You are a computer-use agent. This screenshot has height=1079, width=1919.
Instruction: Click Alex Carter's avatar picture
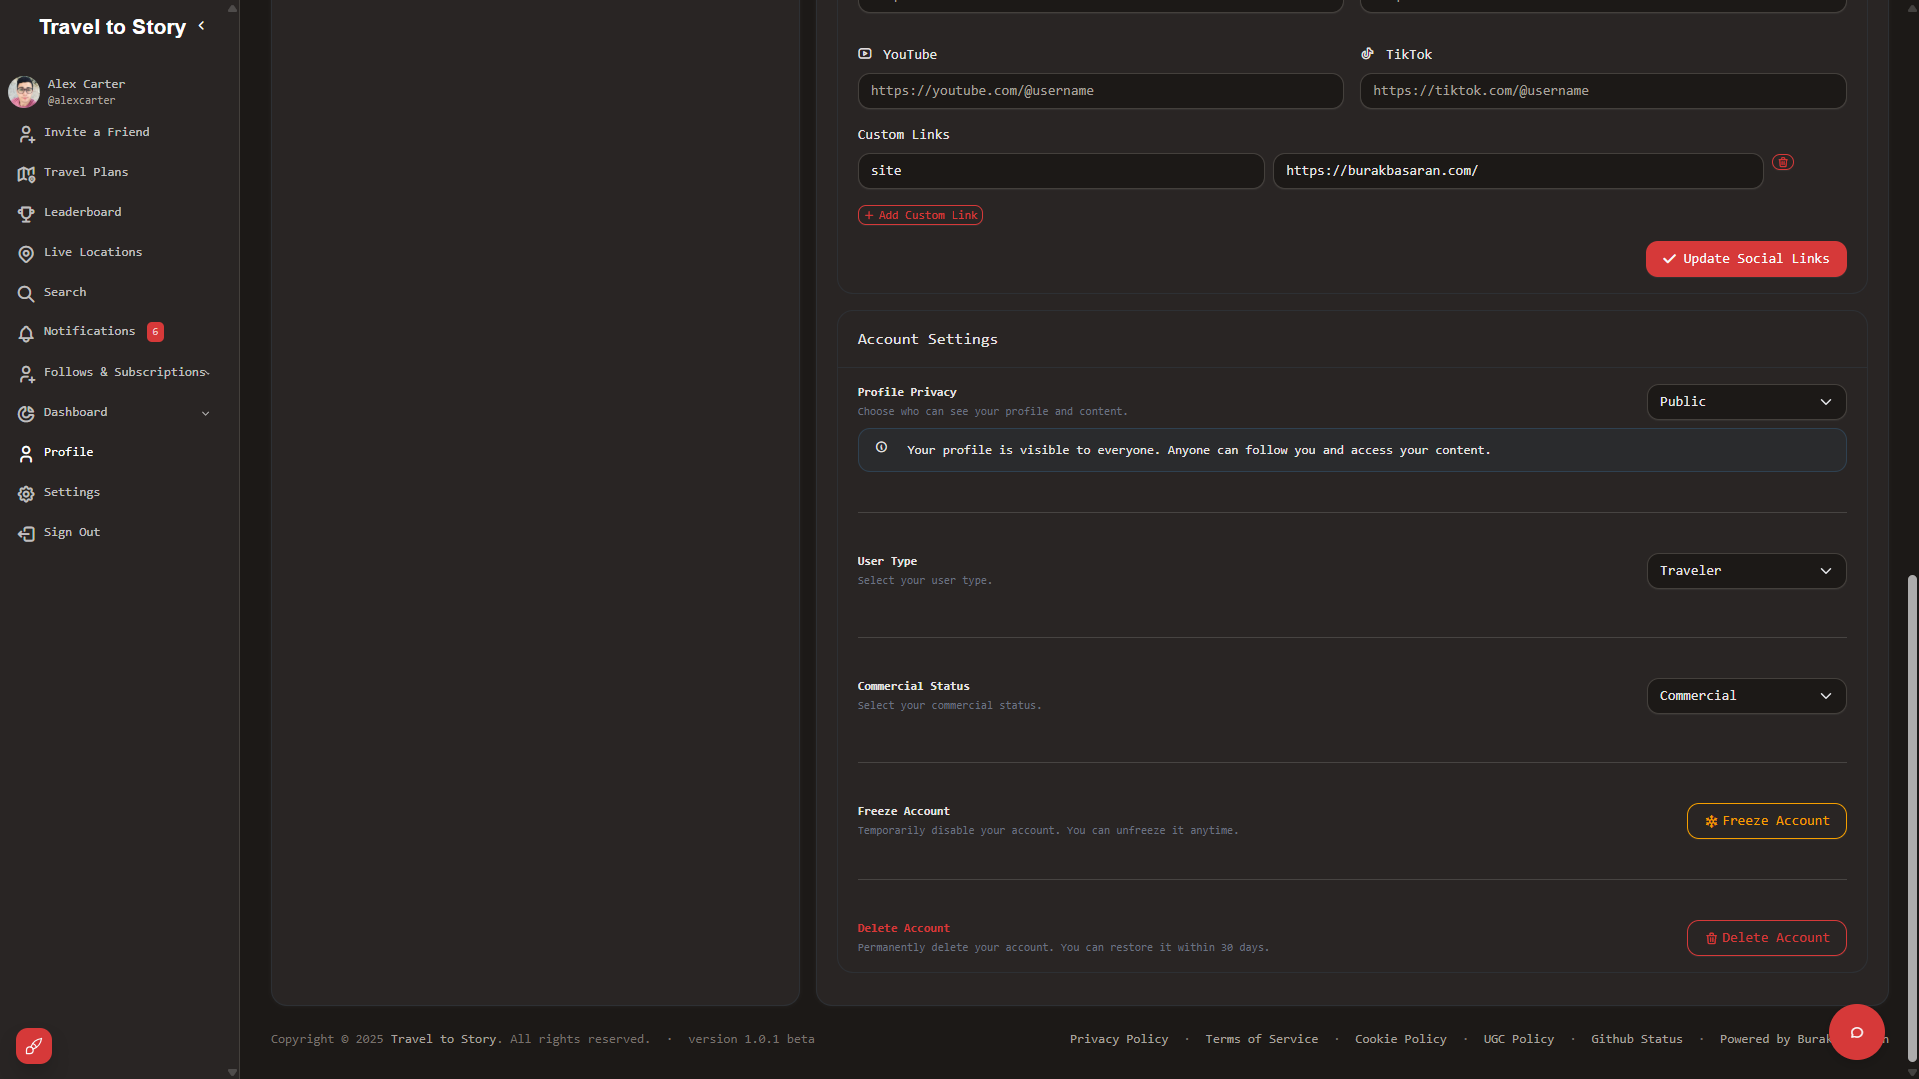coord(24,92)
